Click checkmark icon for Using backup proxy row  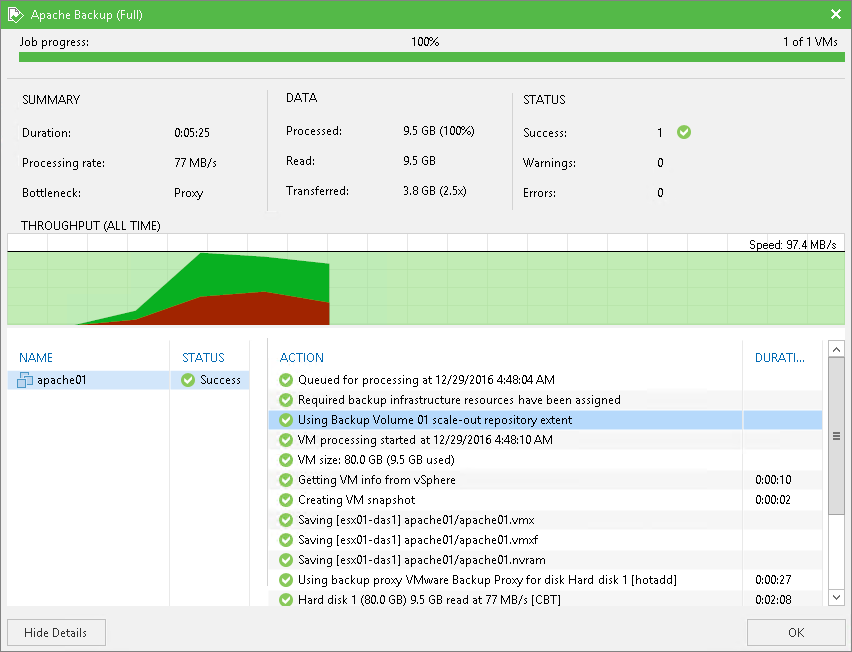click(x=286, y=580)
